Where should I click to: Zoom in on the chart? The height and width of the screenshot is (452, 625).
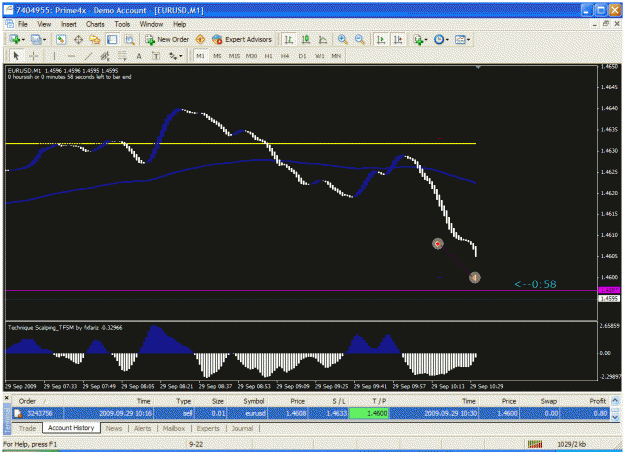(342, 39)
